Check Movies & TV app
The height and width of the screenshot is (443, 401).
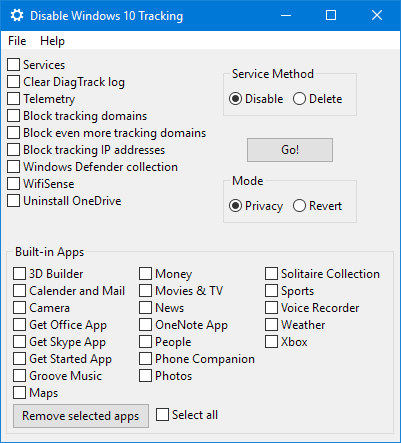(x=145, y=291)
